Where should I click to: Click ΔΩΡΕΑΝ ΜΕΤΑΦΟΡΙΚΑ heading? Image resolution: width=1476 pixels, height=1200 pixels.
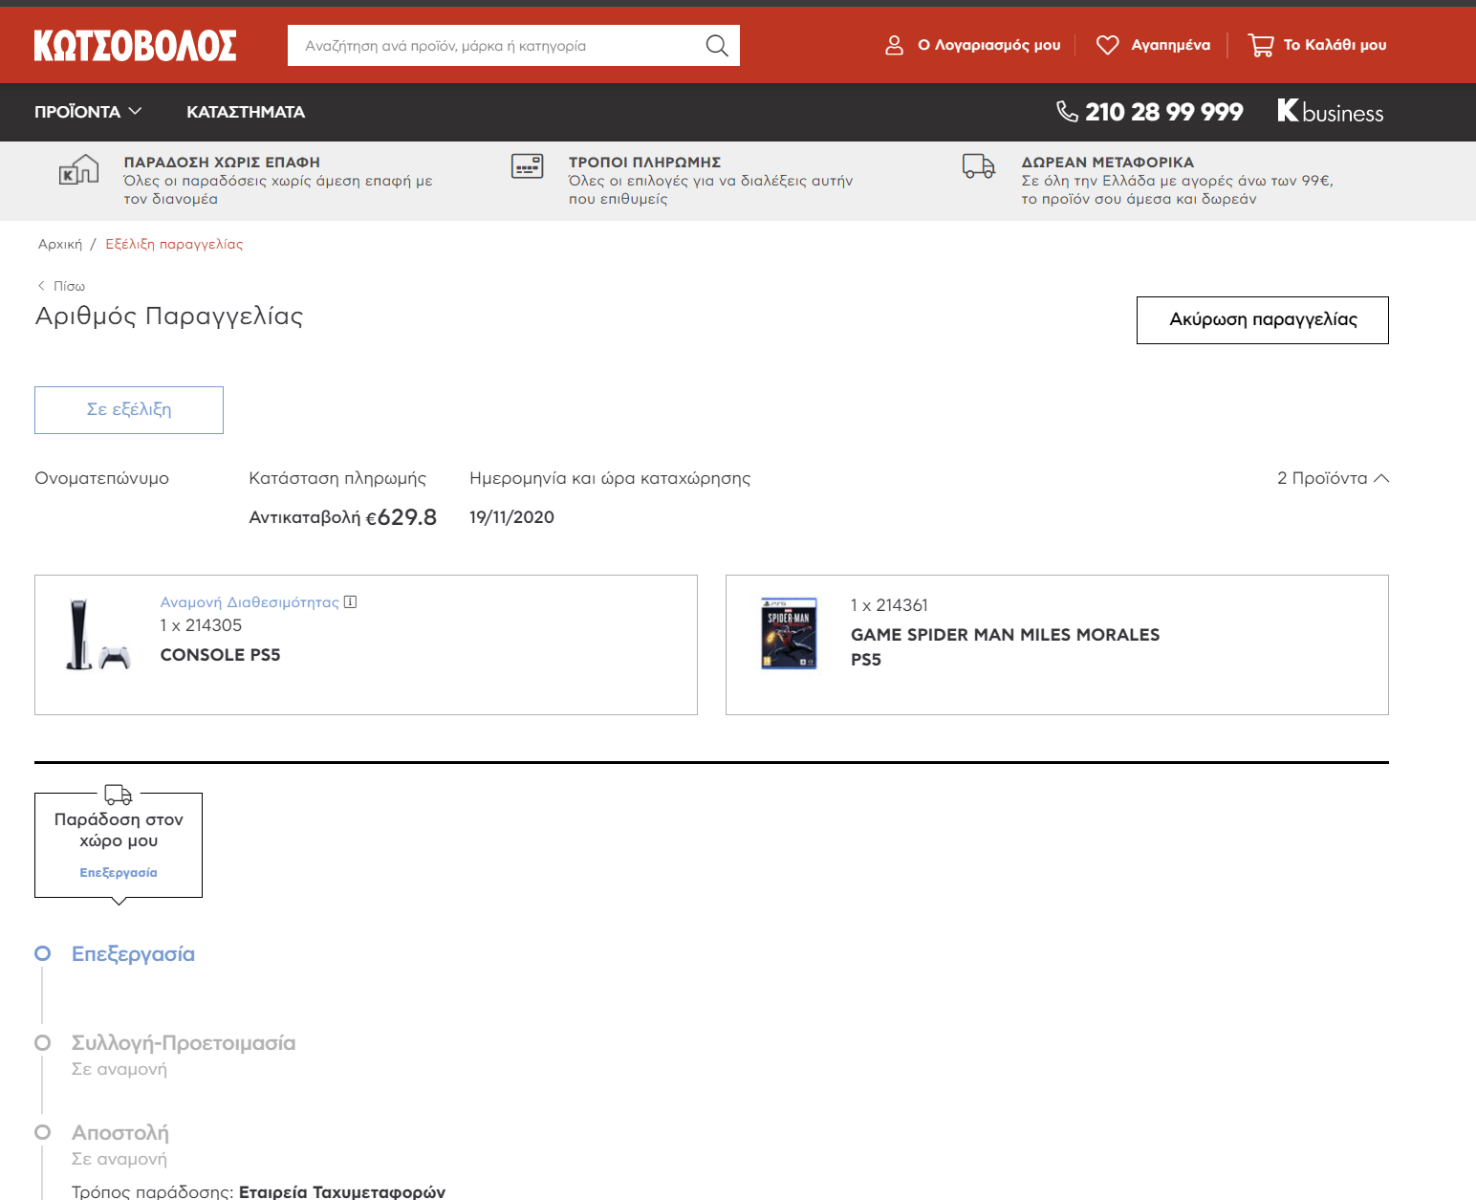[x=1108, y=162]
